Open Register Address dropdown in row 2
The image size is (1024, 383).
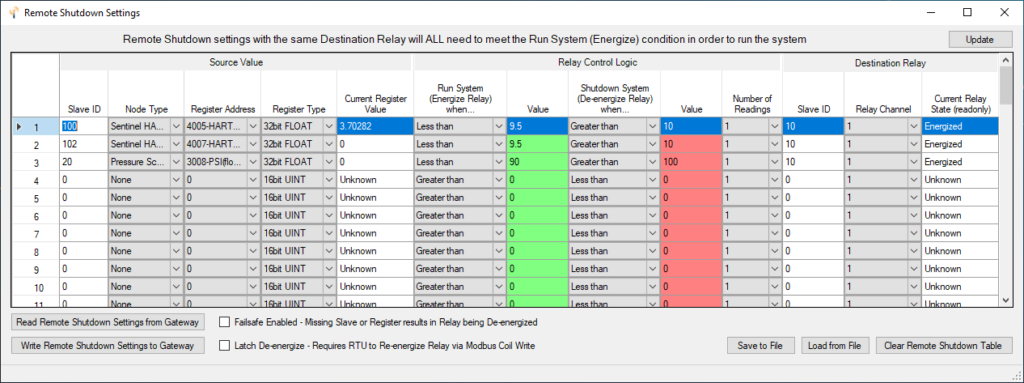point(253,144)
